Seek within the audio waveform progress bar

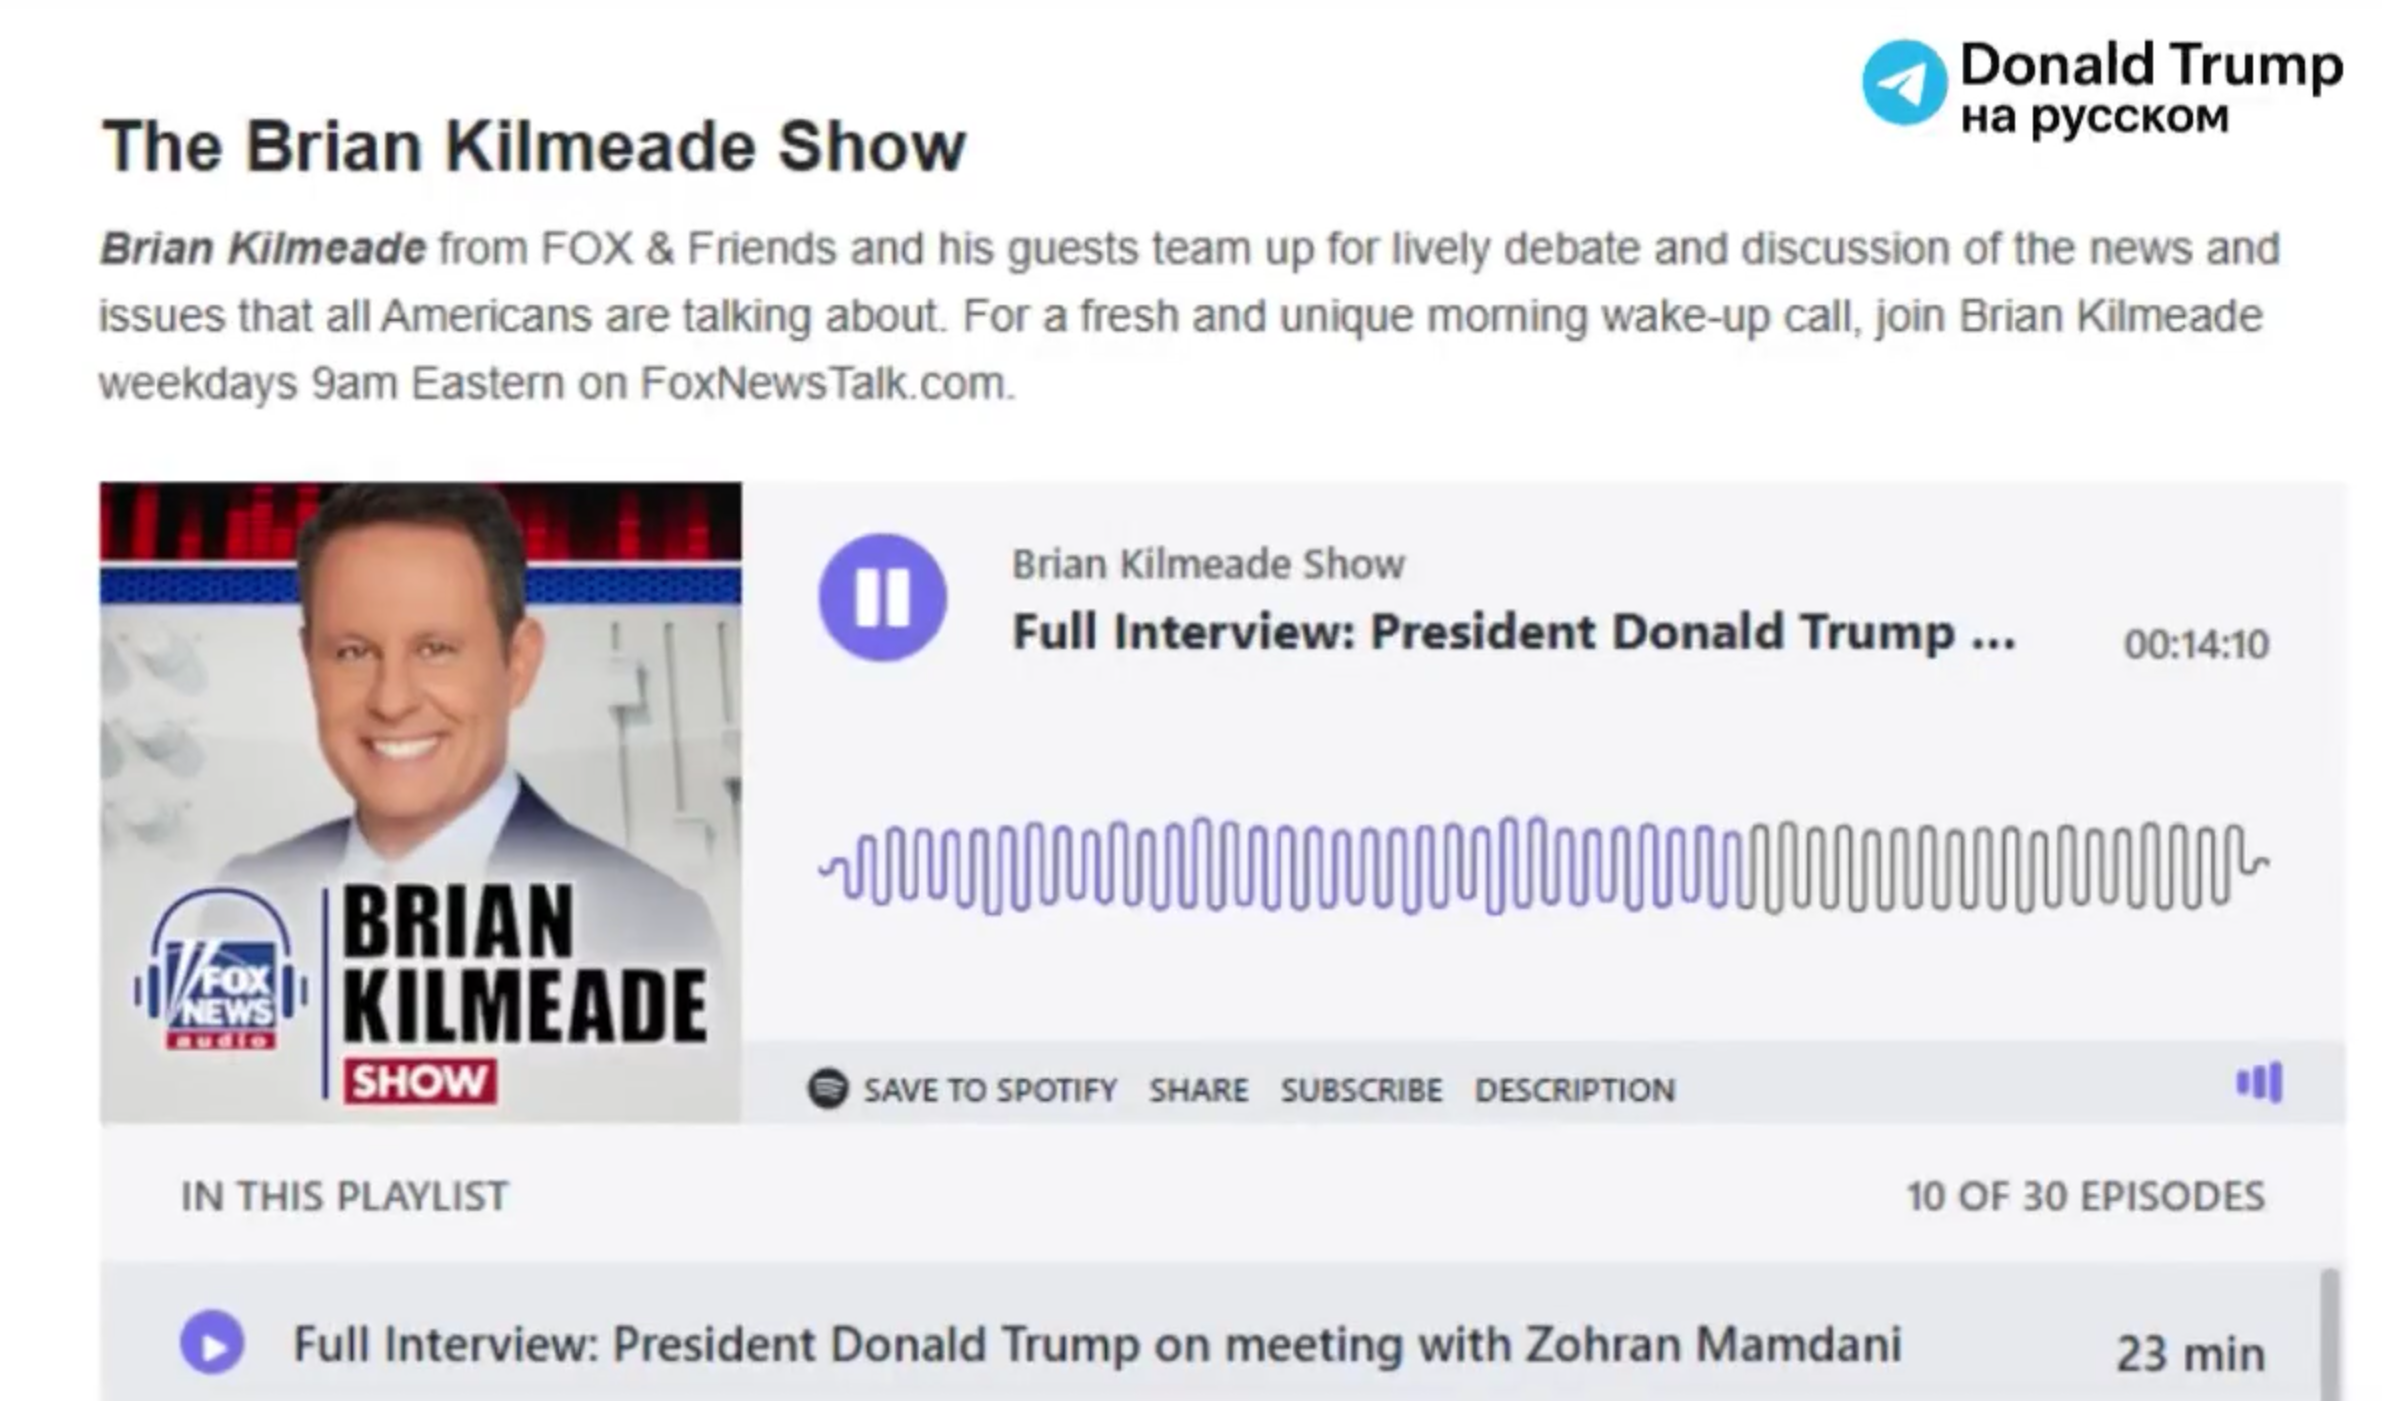click(1544, 866)
